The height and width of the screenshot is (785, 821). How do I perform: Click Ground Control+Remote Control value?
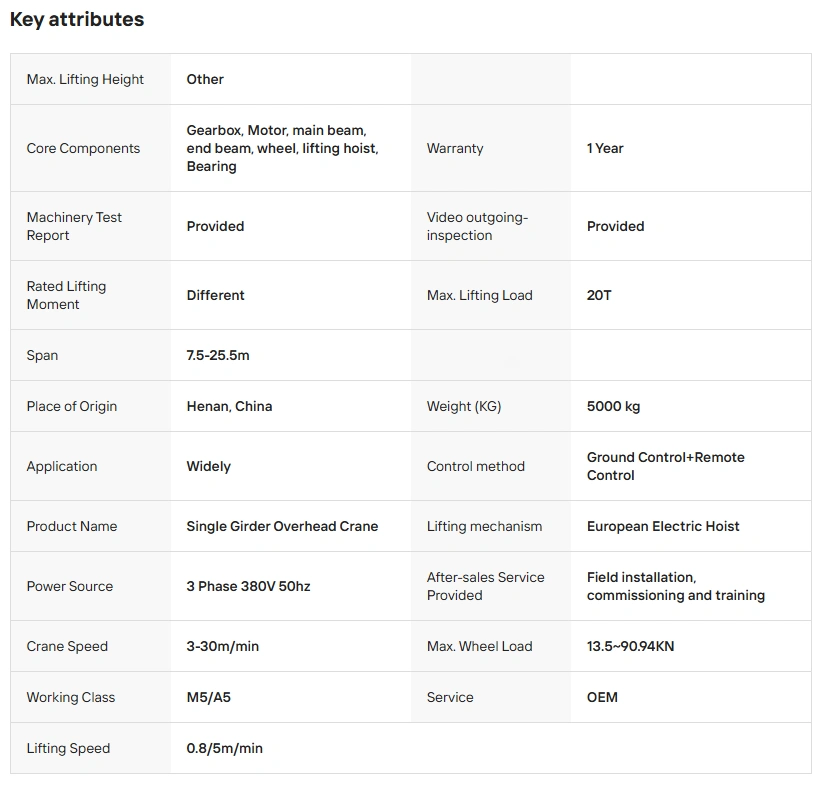[665, 466]
